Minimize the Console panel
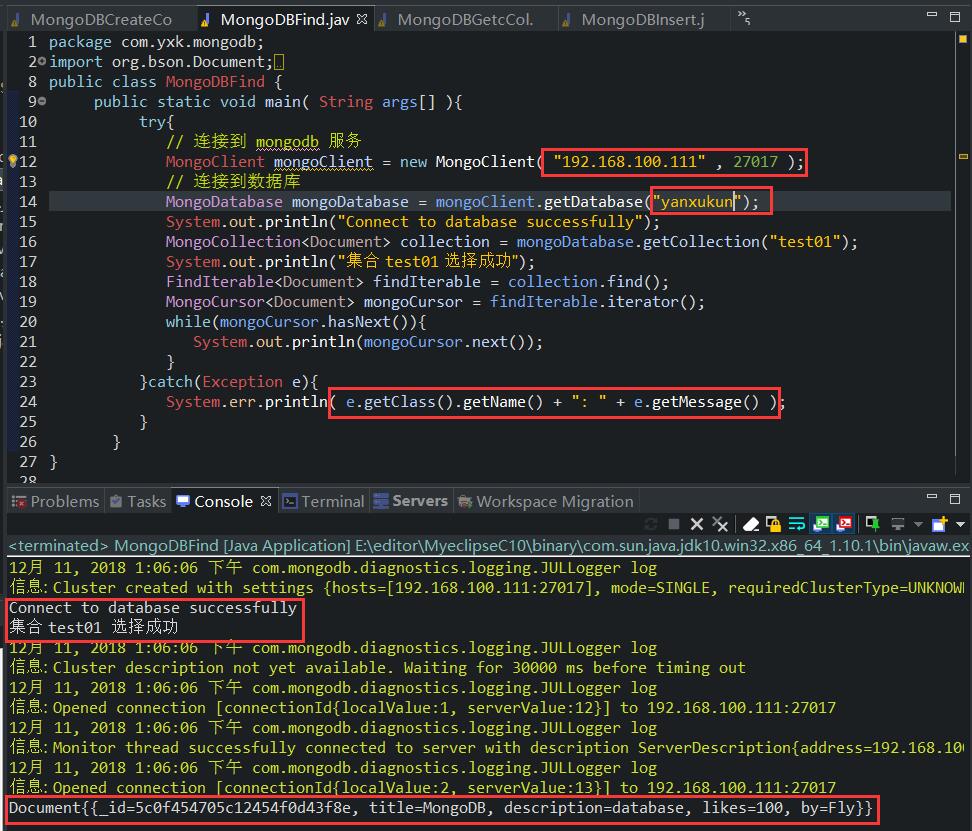 932,496
